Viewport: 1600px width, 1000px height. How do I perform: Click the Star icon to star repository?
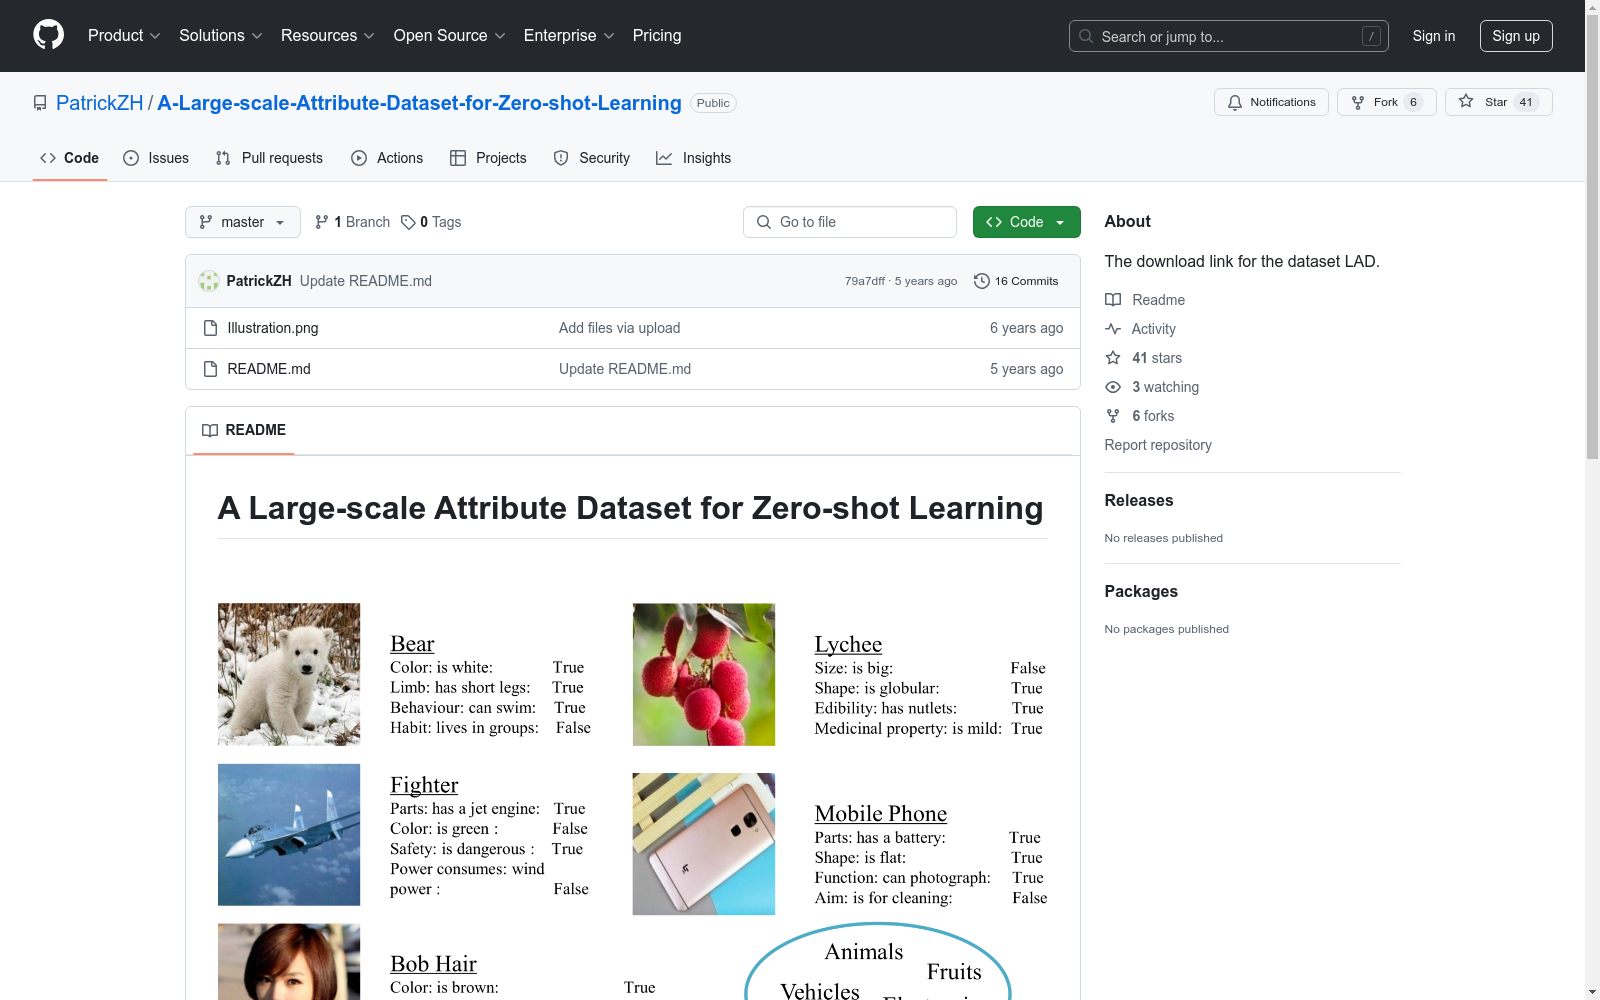pyautogui.click(x=1466, y=101)
